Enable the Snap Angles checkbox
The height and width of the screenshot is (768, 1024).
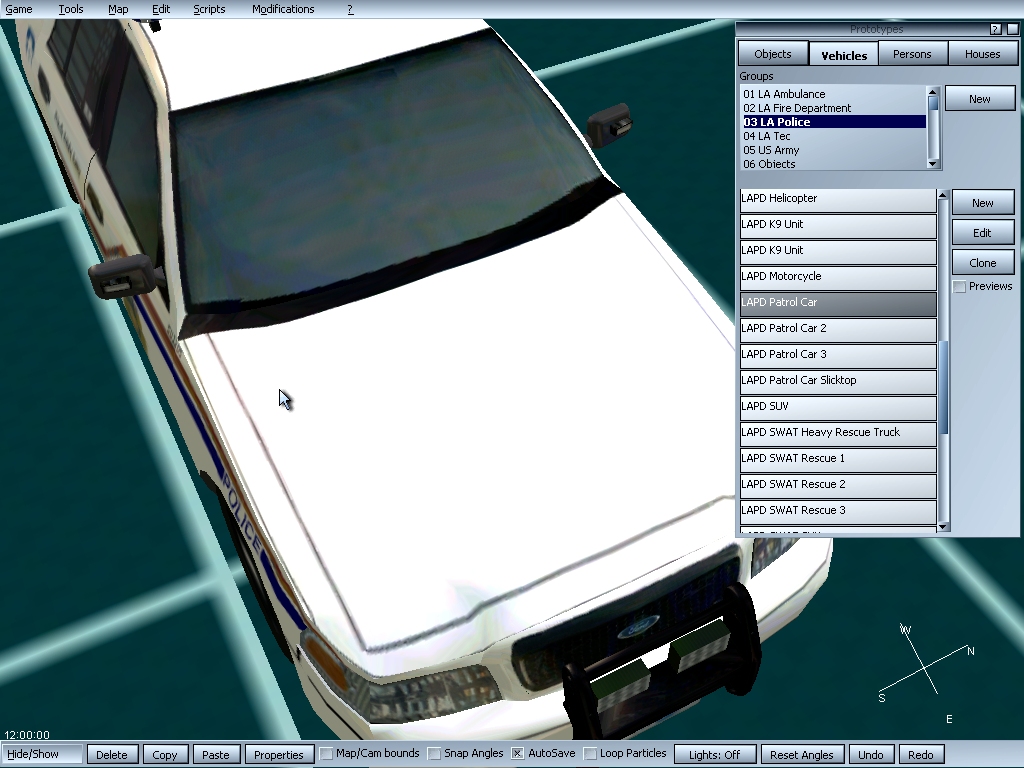pos(434,754)
